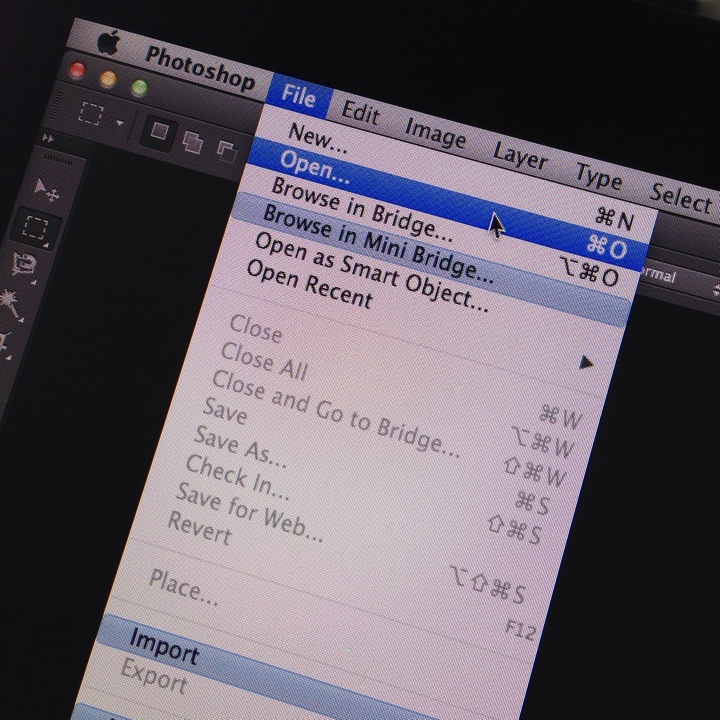Select the Rectangular Marquee tool in toolbox
This screenshot has height=720, width=720.
[36, 229]
